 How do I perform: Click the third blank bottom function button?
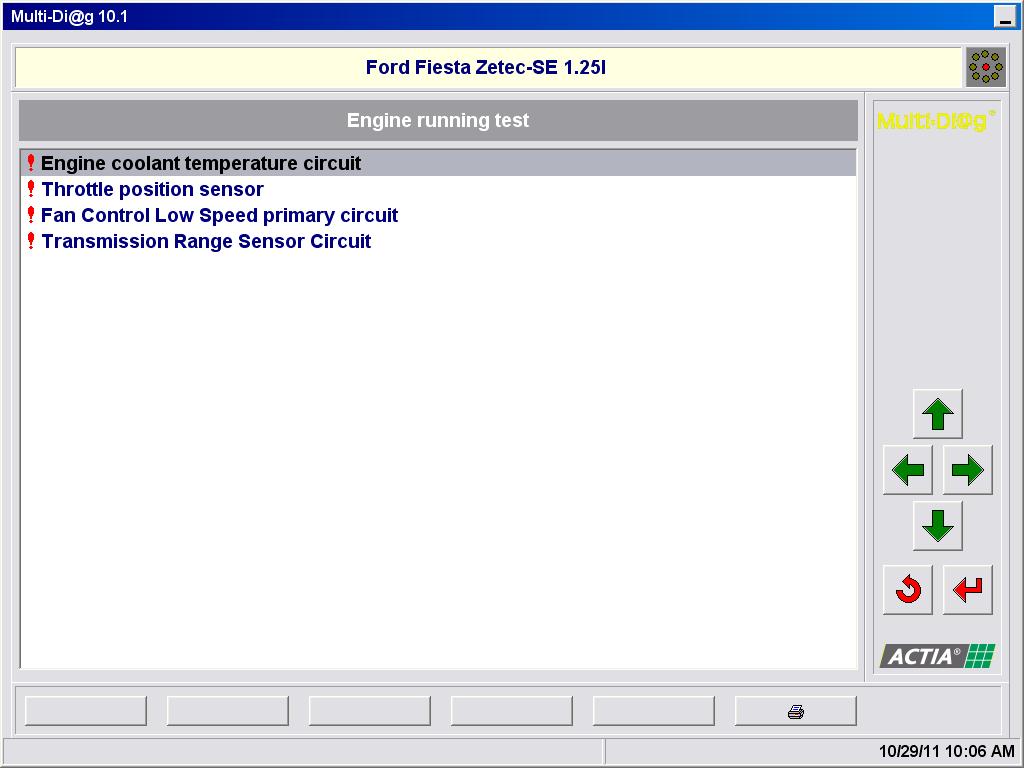pos(370,711)
